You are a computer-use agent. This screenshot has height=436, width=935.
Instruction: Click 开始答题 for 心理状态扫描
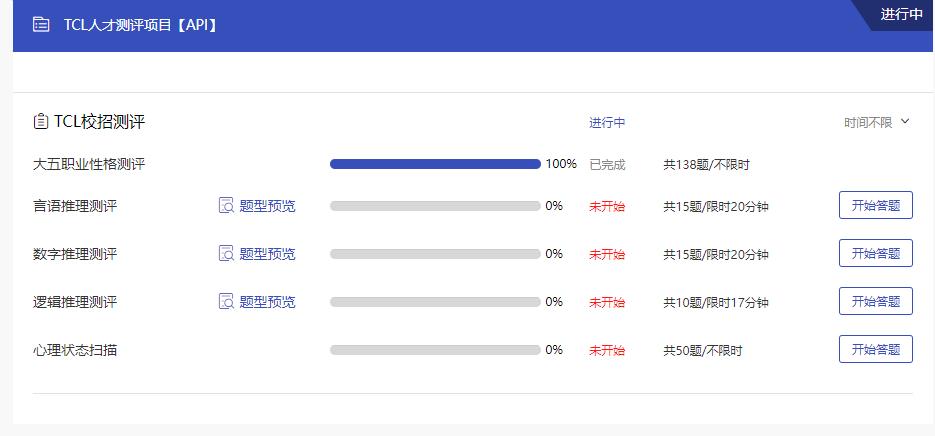click(x=875, y=350)
